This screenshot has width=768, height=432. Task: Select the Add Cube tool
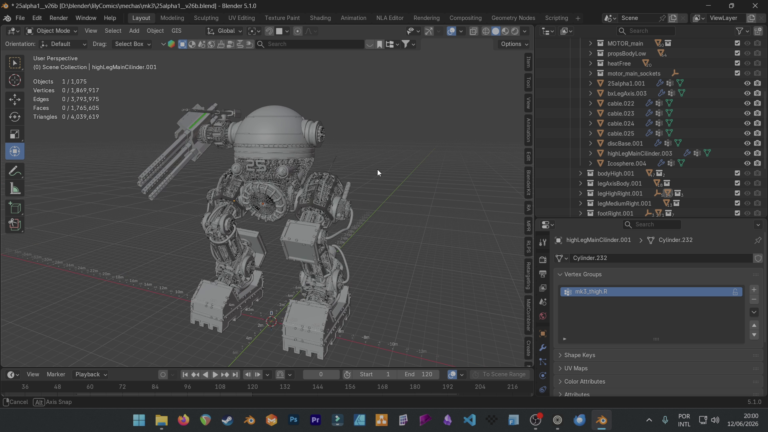pos(15,208)
